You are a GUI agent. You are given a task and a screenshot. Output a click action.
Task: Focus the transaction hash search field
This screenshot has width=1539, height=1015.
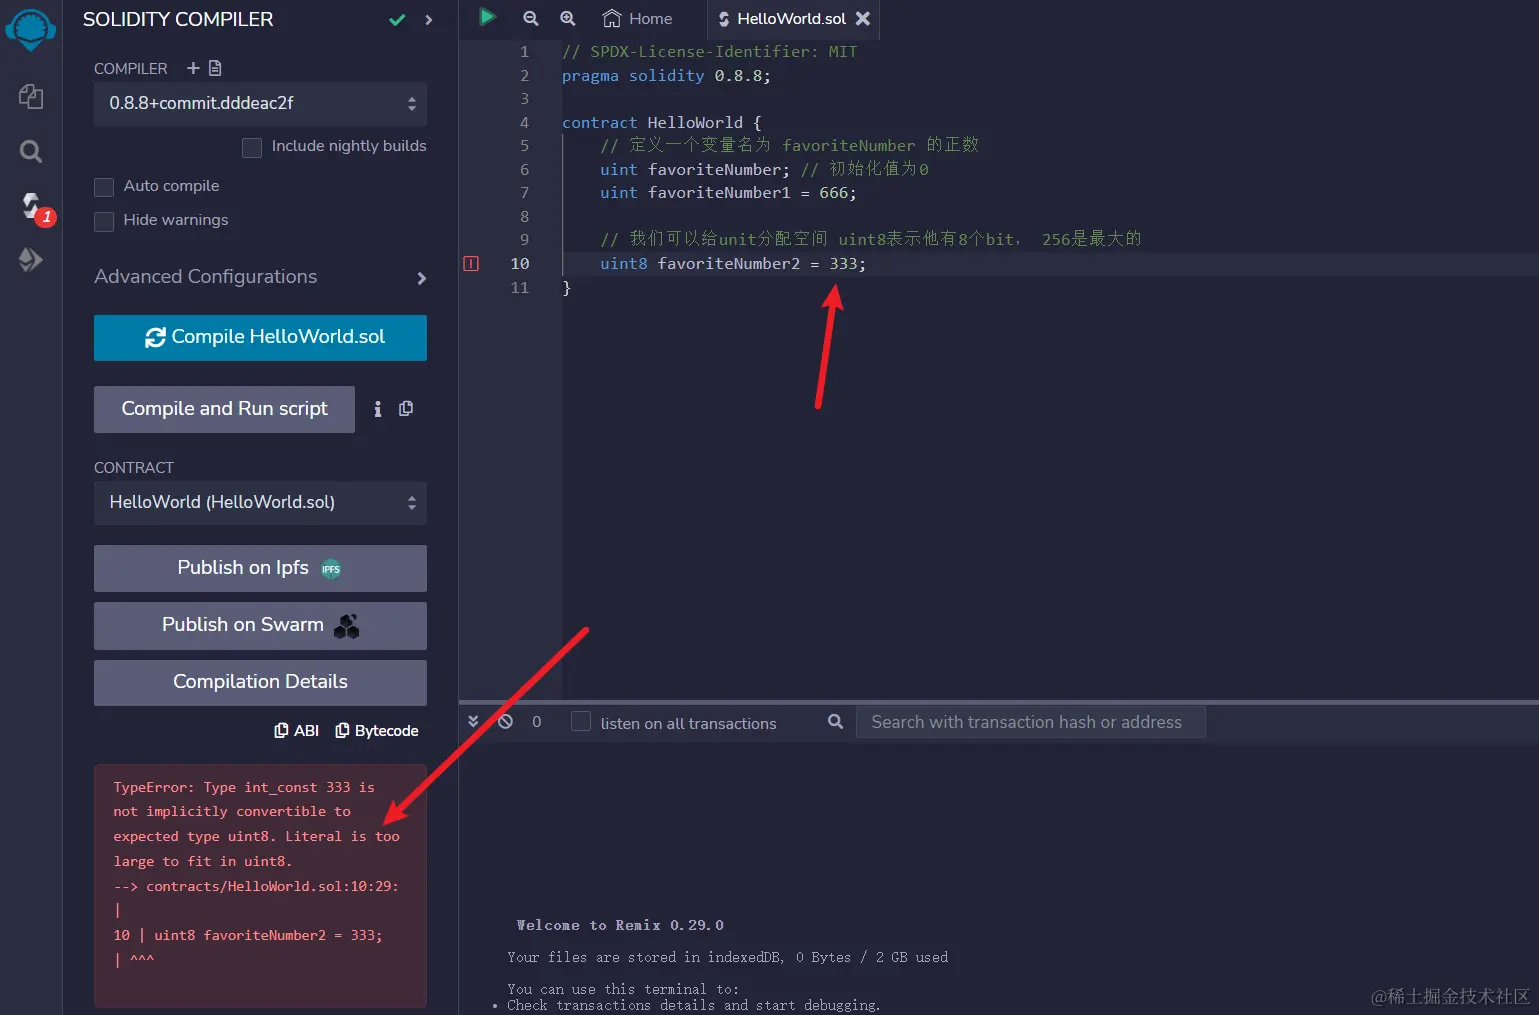[x=1030, y=722]
